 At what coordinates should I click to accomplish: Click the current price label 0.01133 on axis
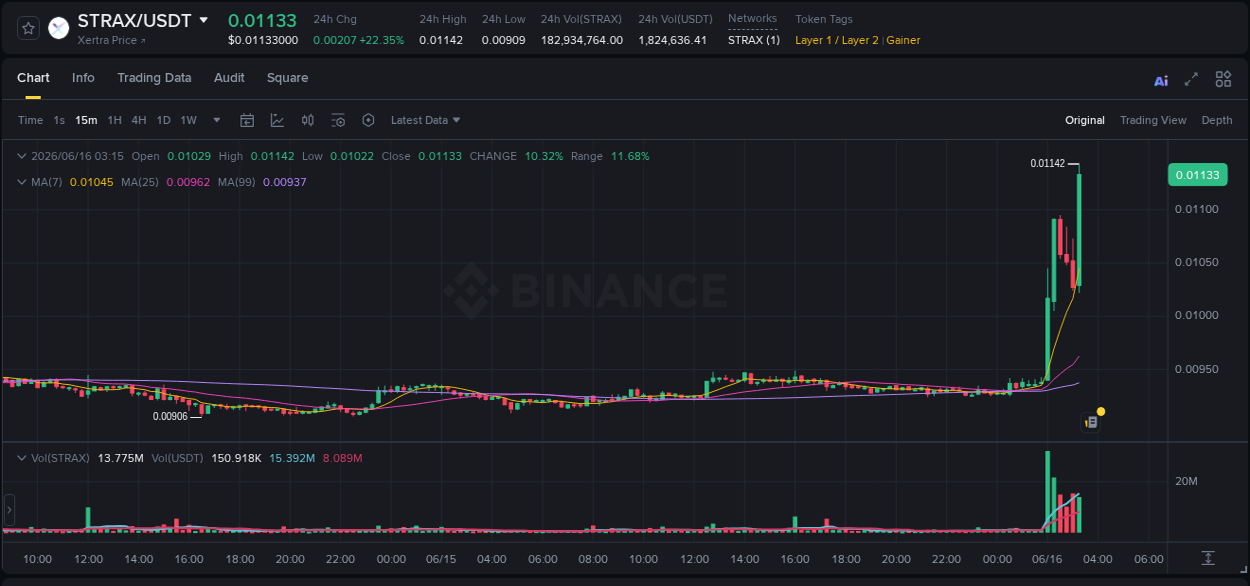click(1197, 175)
